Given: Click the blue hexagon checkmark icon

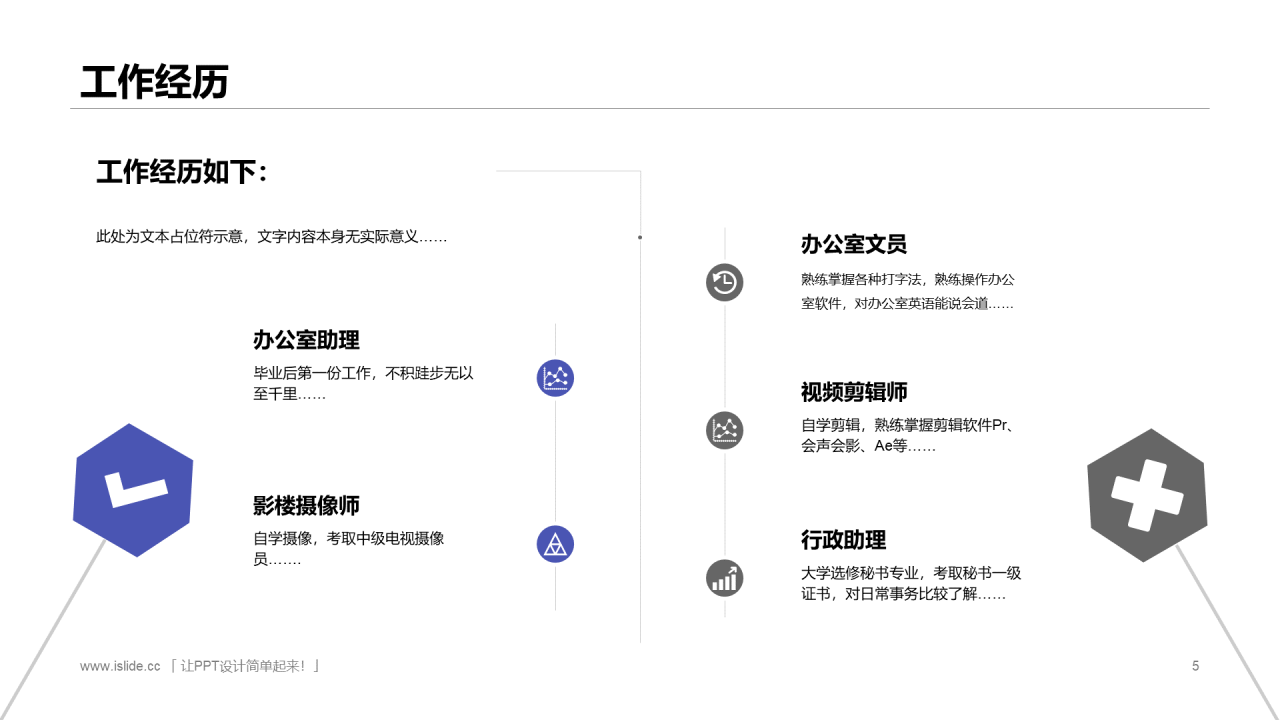Looking at the screenshot, I should (133, 490).
